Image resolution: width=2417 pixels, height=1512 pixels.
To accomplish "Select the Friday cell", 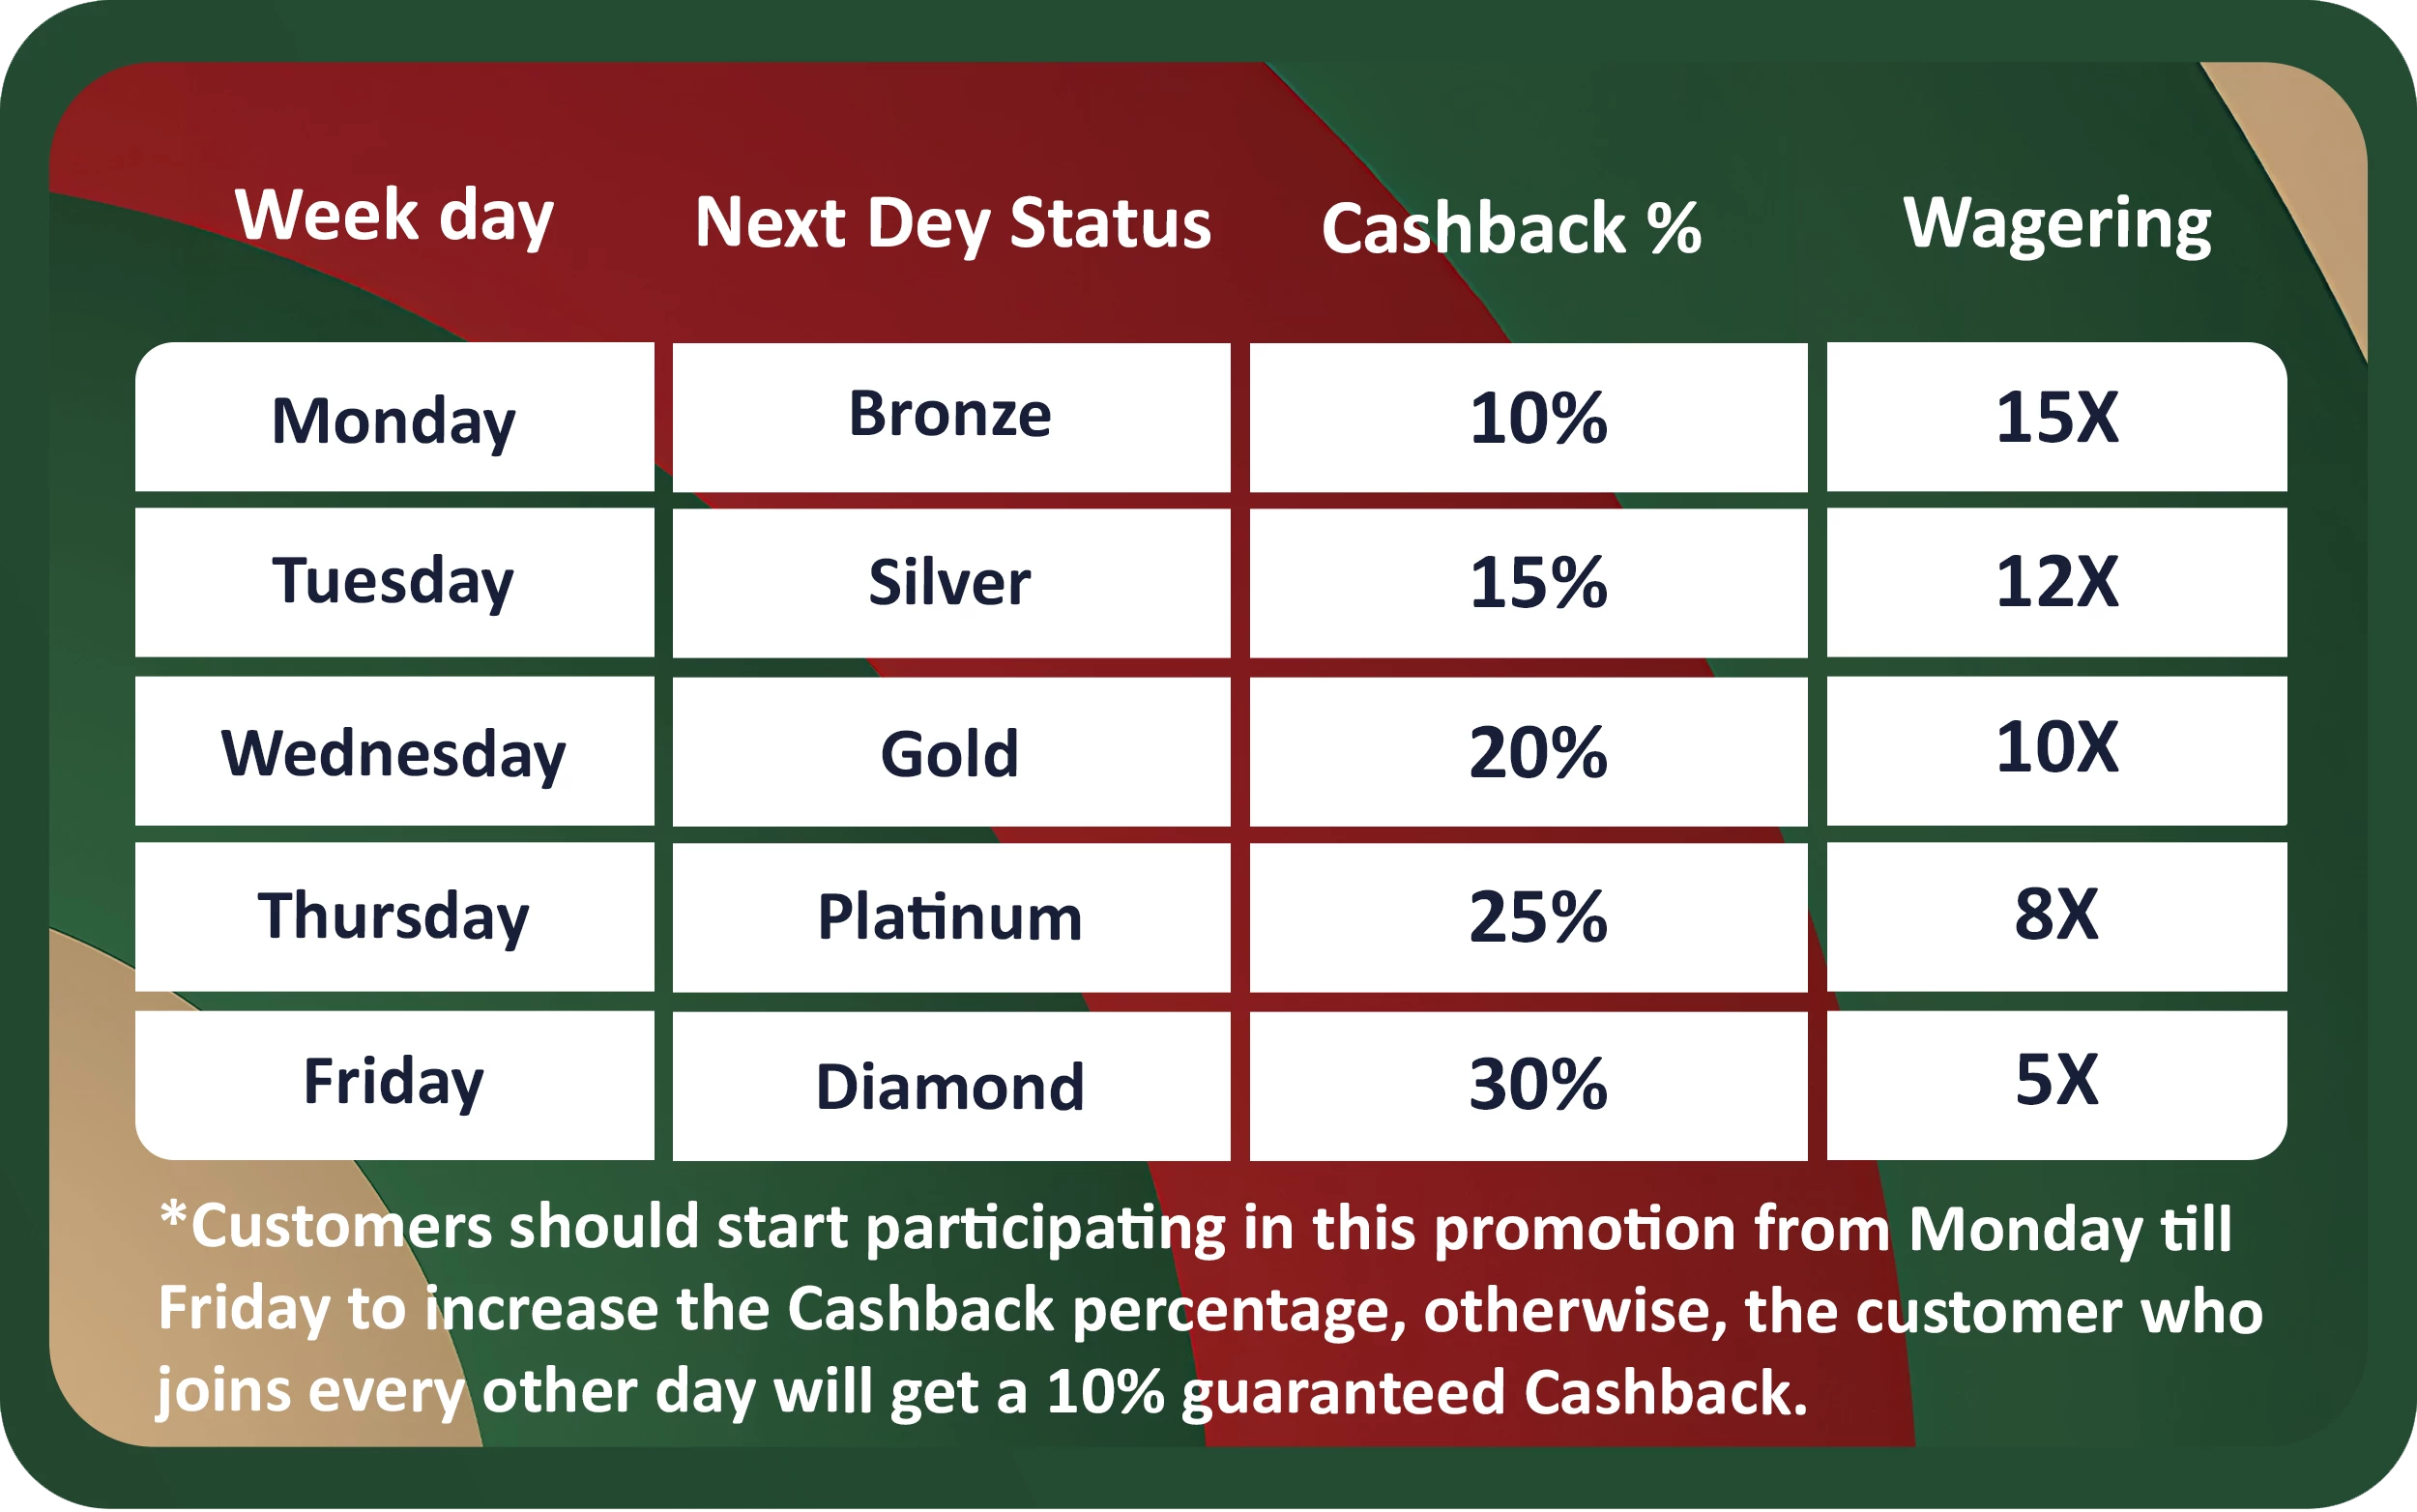I will (394, 1083).
